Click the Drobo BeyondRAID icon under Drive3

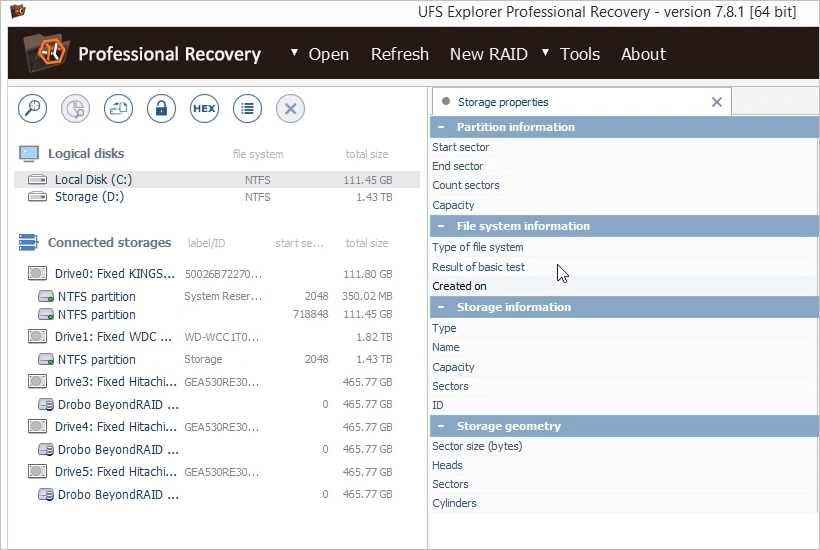click(x=46, y=404)
